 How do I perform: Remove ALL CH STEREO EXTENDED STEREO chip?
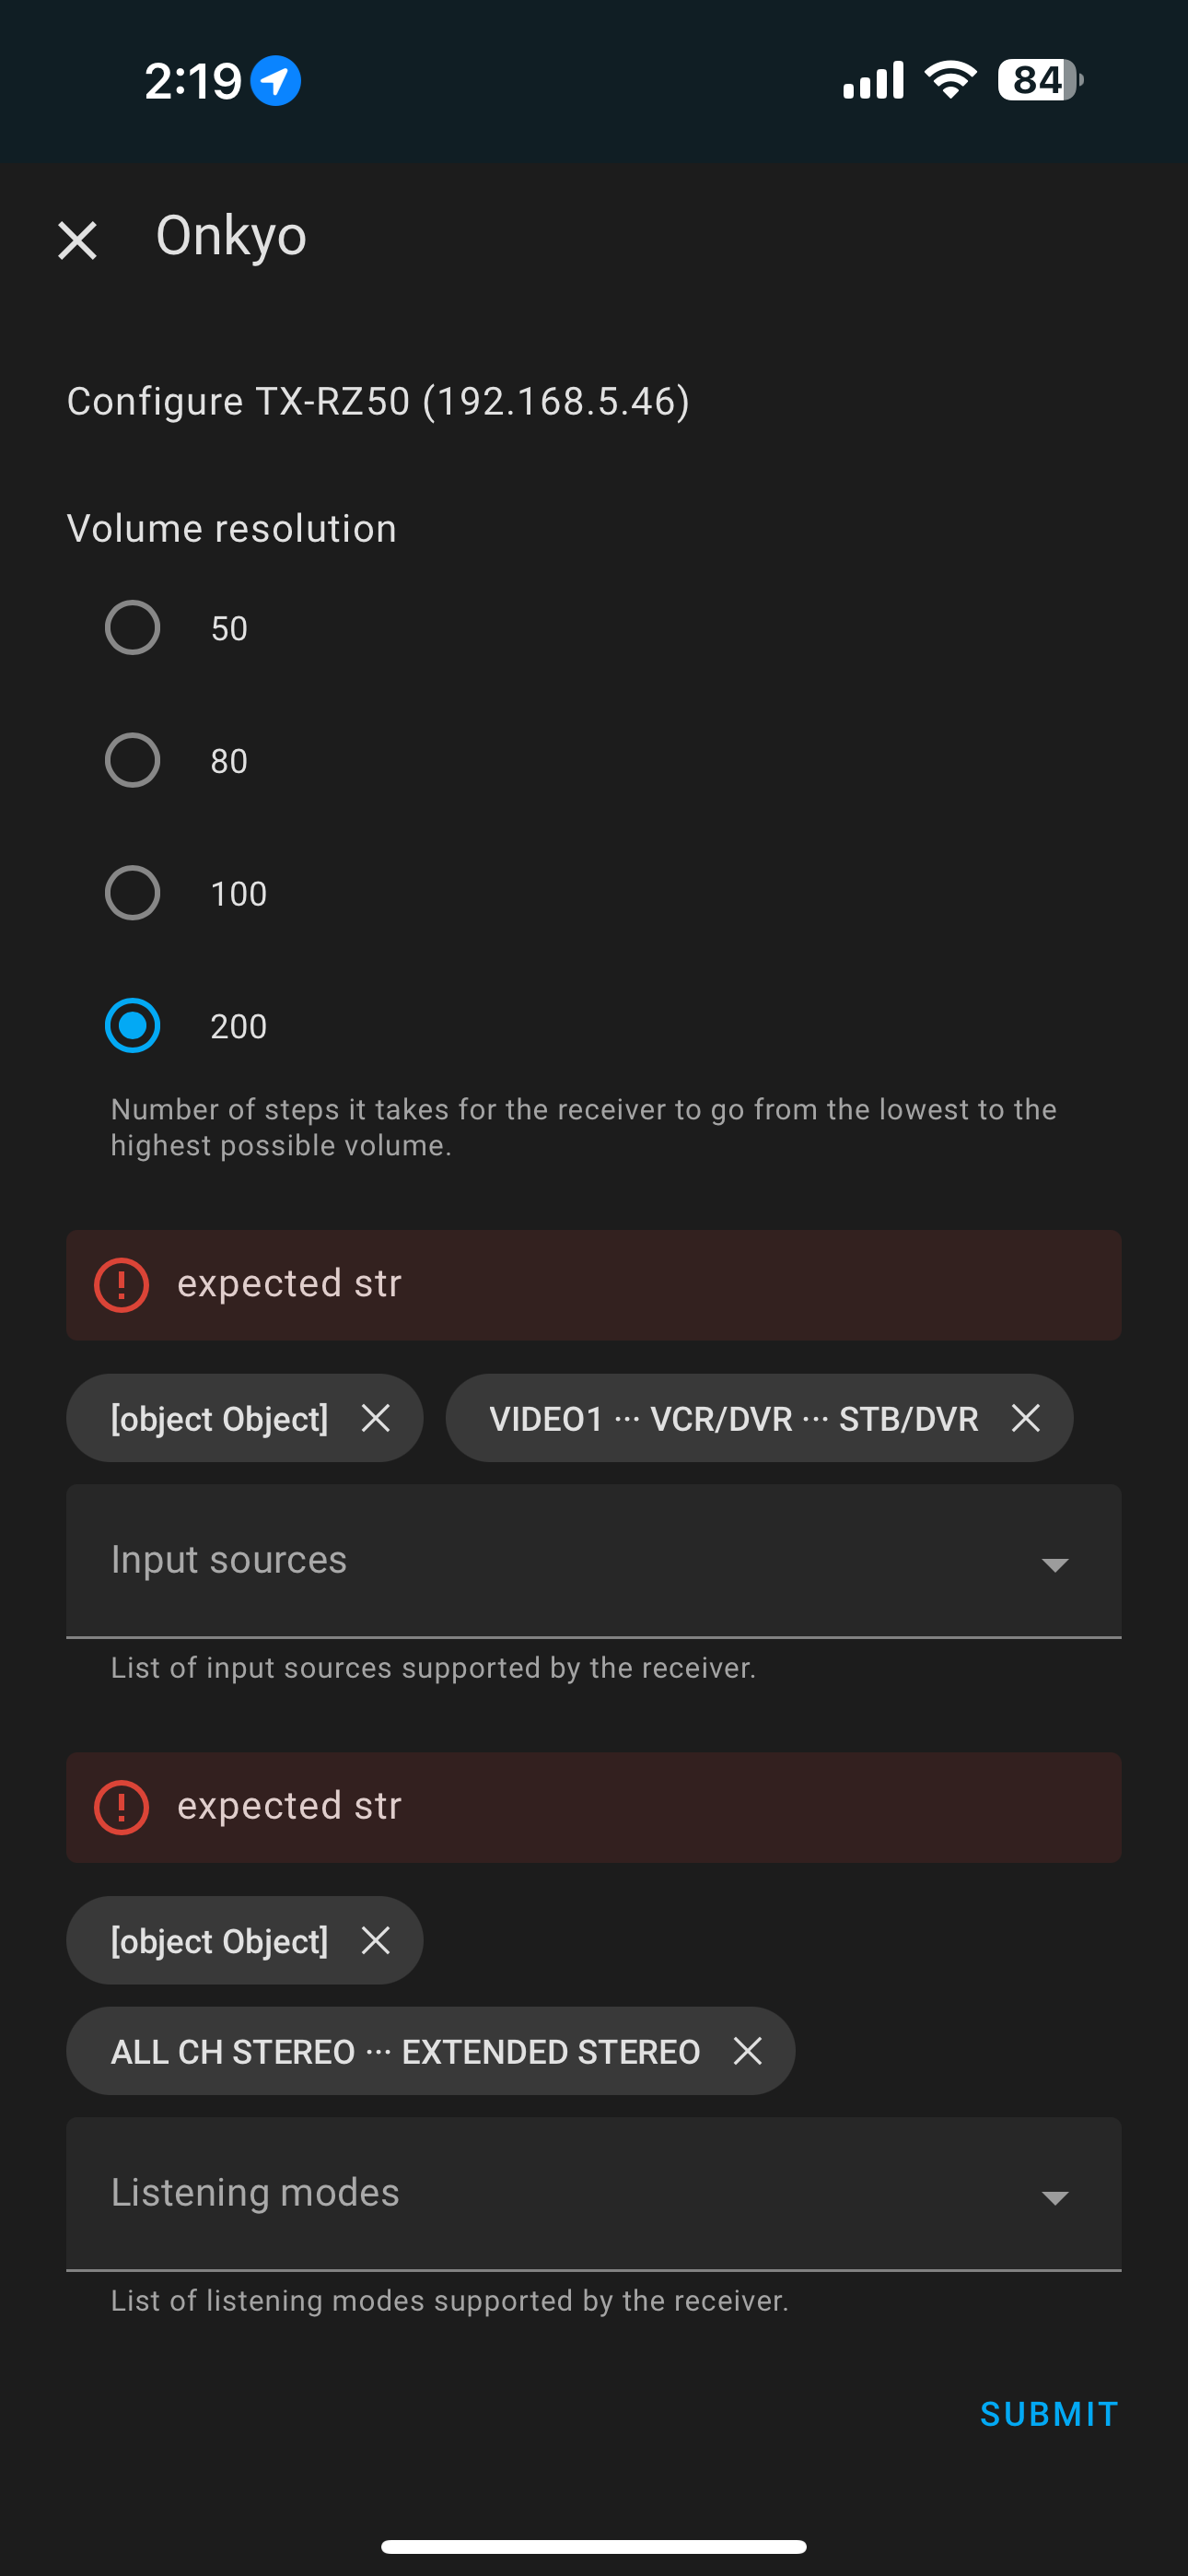tap(747, 2051)
